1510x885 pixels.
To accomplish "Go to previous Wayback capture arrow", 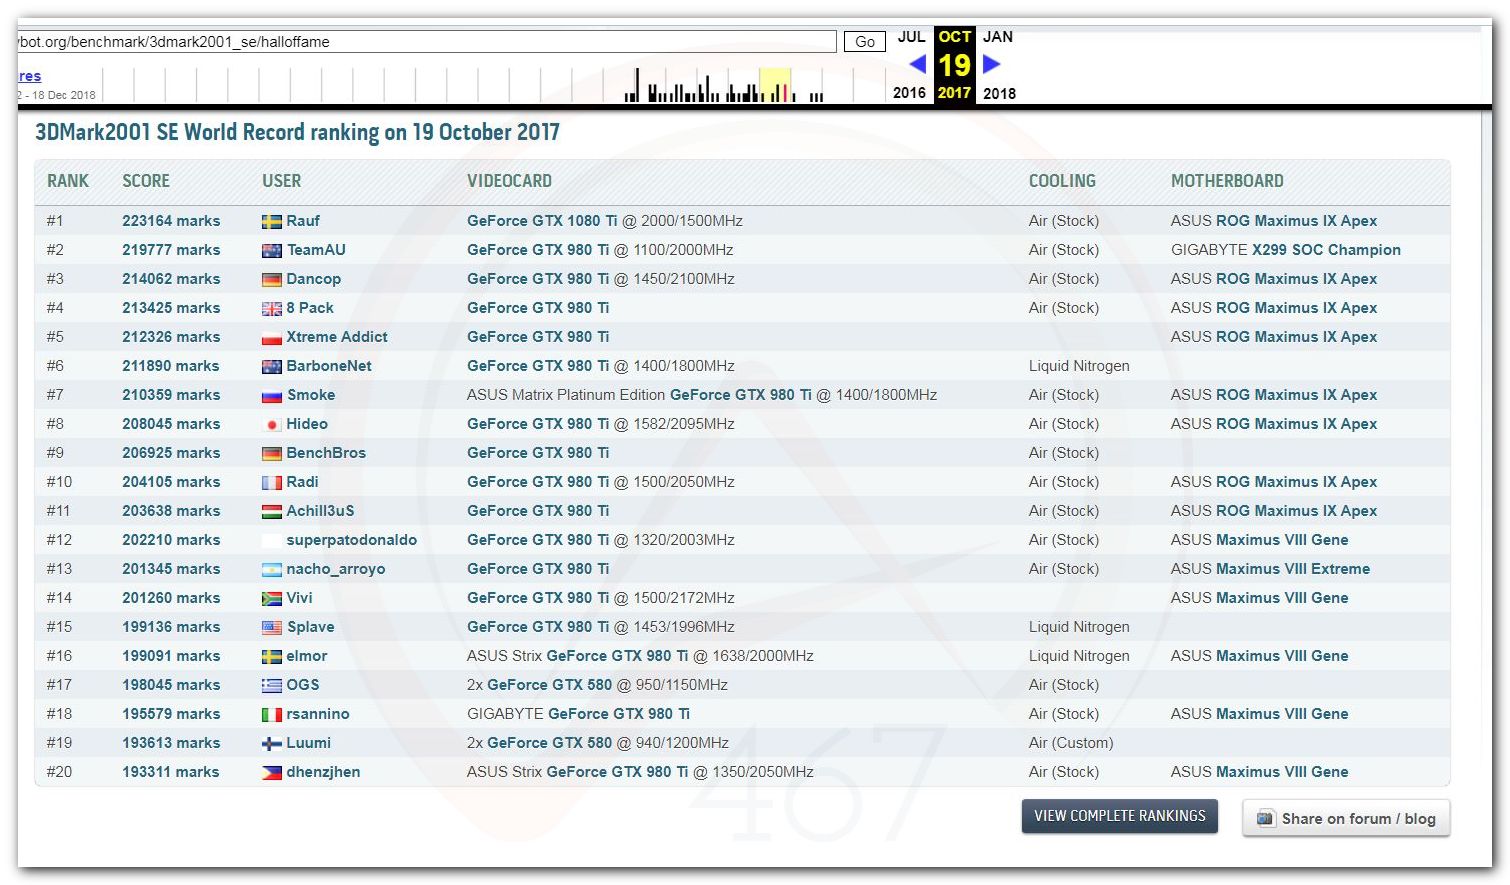I will 917,64.
